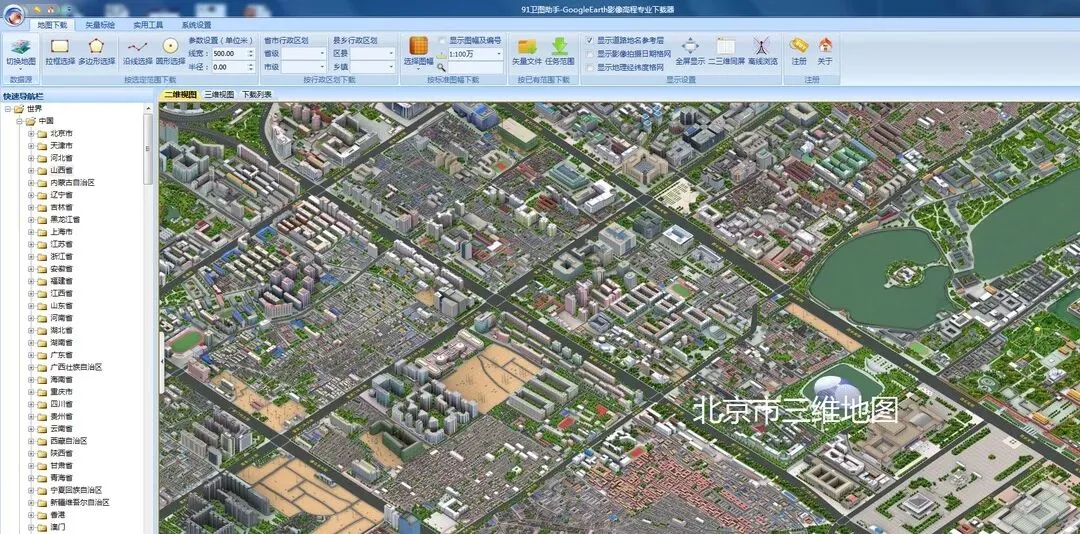Viewport: 1080px width, 534px height.
Task: Select the 圆形选择 circle selection tool
Action: (170, 52)
